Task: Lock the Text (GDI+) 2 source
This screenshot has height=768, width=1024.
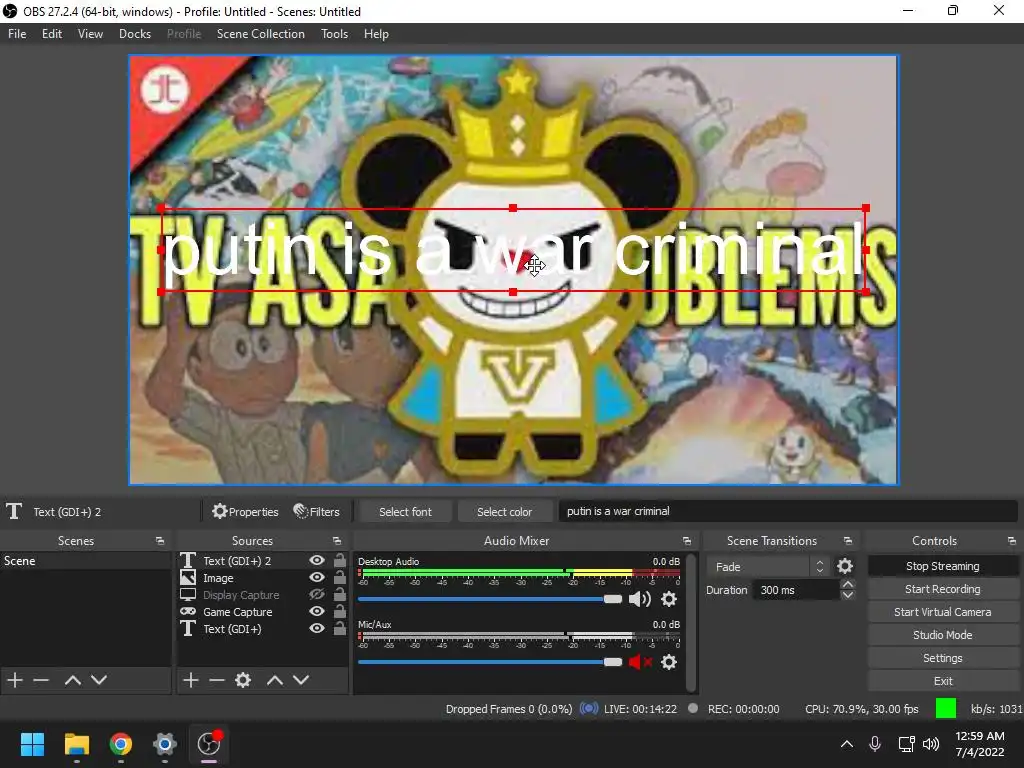Action: (x=340, y=560)
